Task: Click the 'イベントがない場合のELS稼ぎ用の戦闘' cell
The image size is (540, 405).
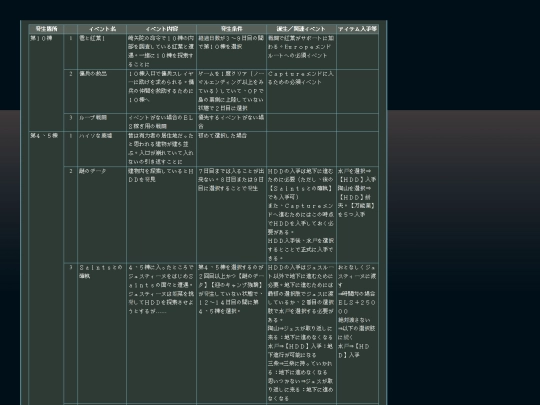Action: pyautogui.click(x=162, y=122)
